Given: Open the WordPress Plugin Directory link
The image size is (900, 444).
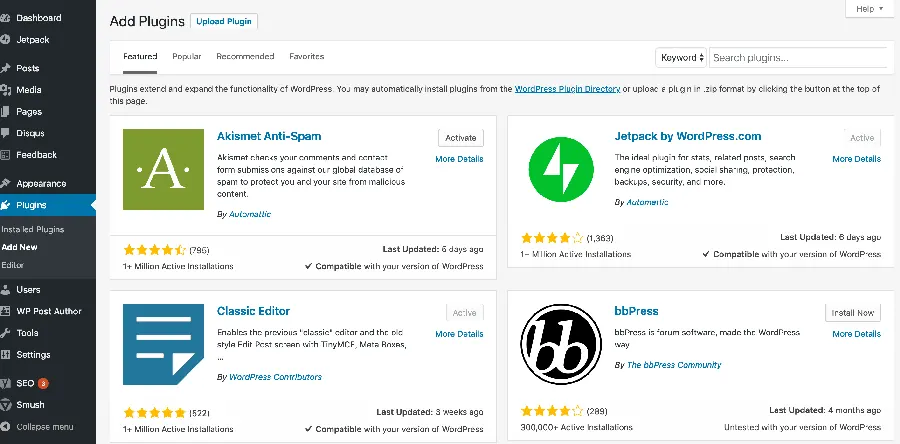Looking at the screenshot, I should click(567, 89).
